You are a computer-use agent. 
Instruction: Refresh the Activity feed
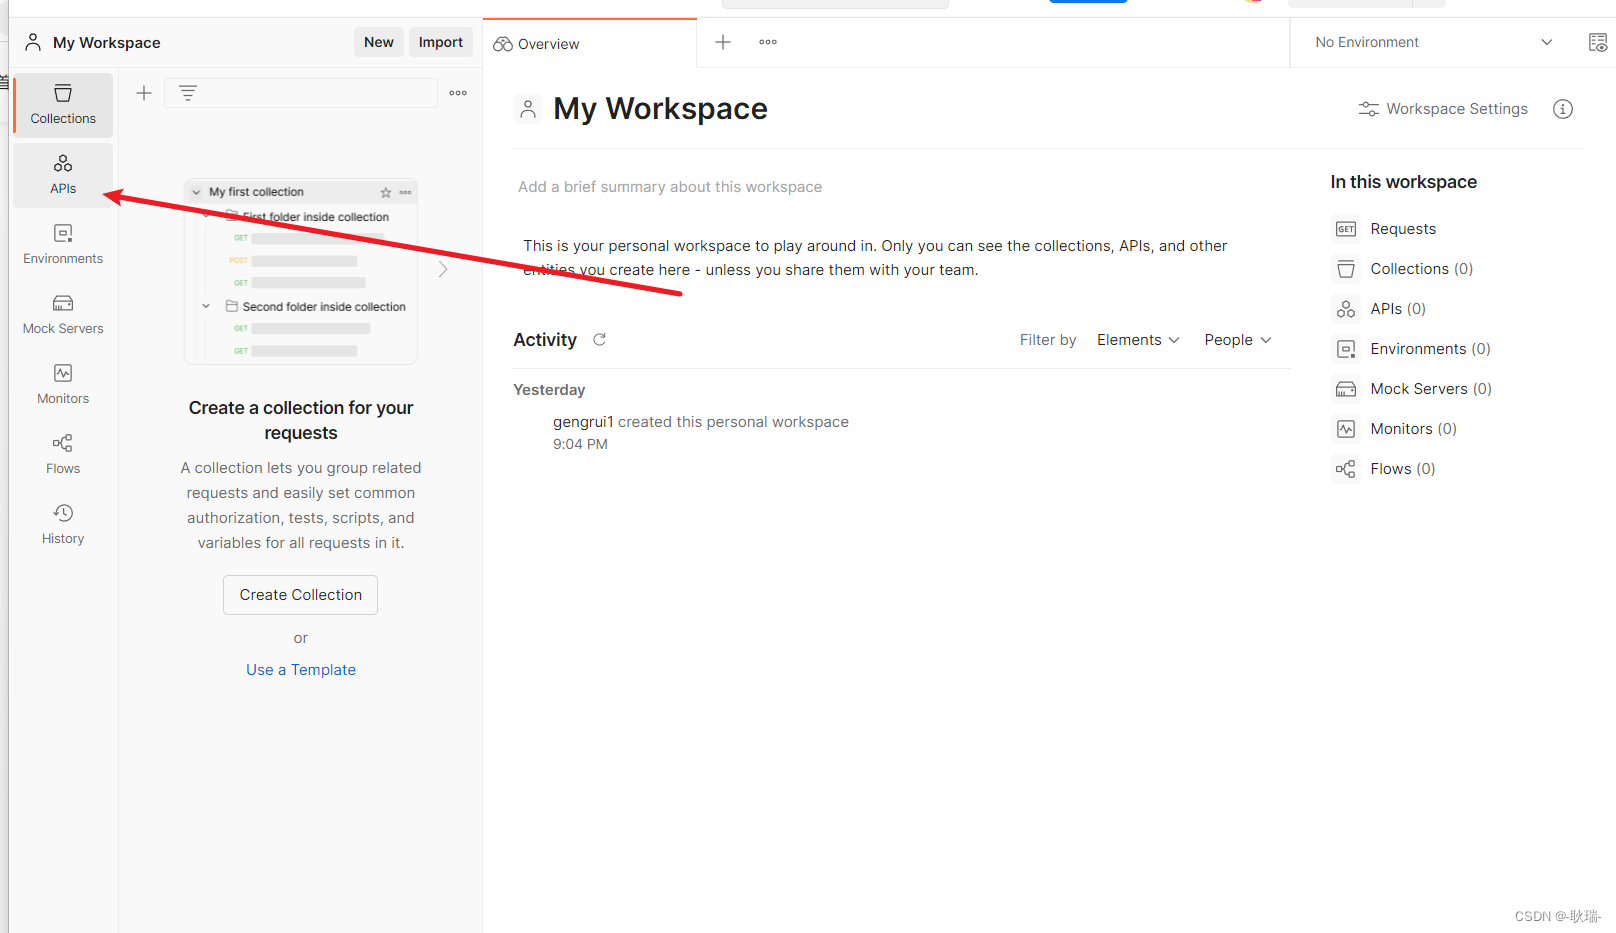[600, 340]
